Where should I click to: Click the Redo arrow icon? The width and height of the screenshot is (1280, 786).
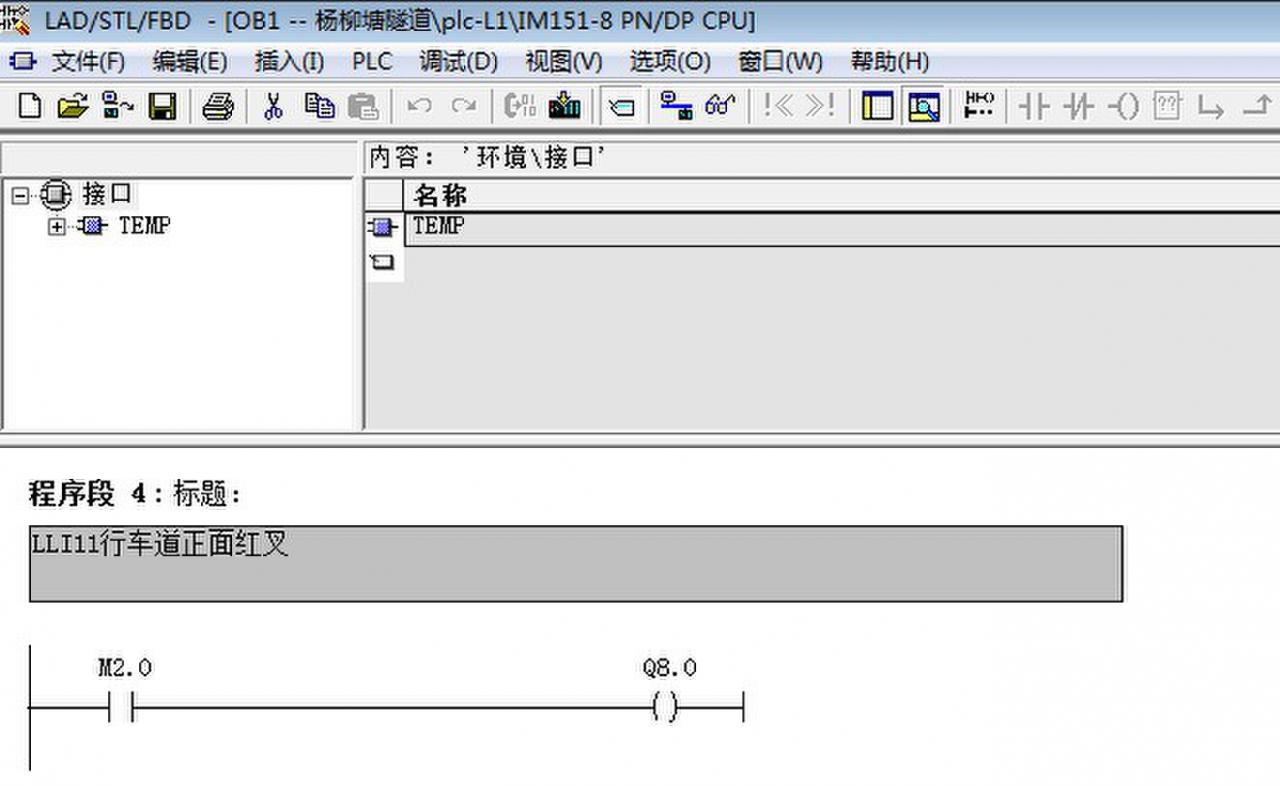pyautogui.click(x=463, y=107)
